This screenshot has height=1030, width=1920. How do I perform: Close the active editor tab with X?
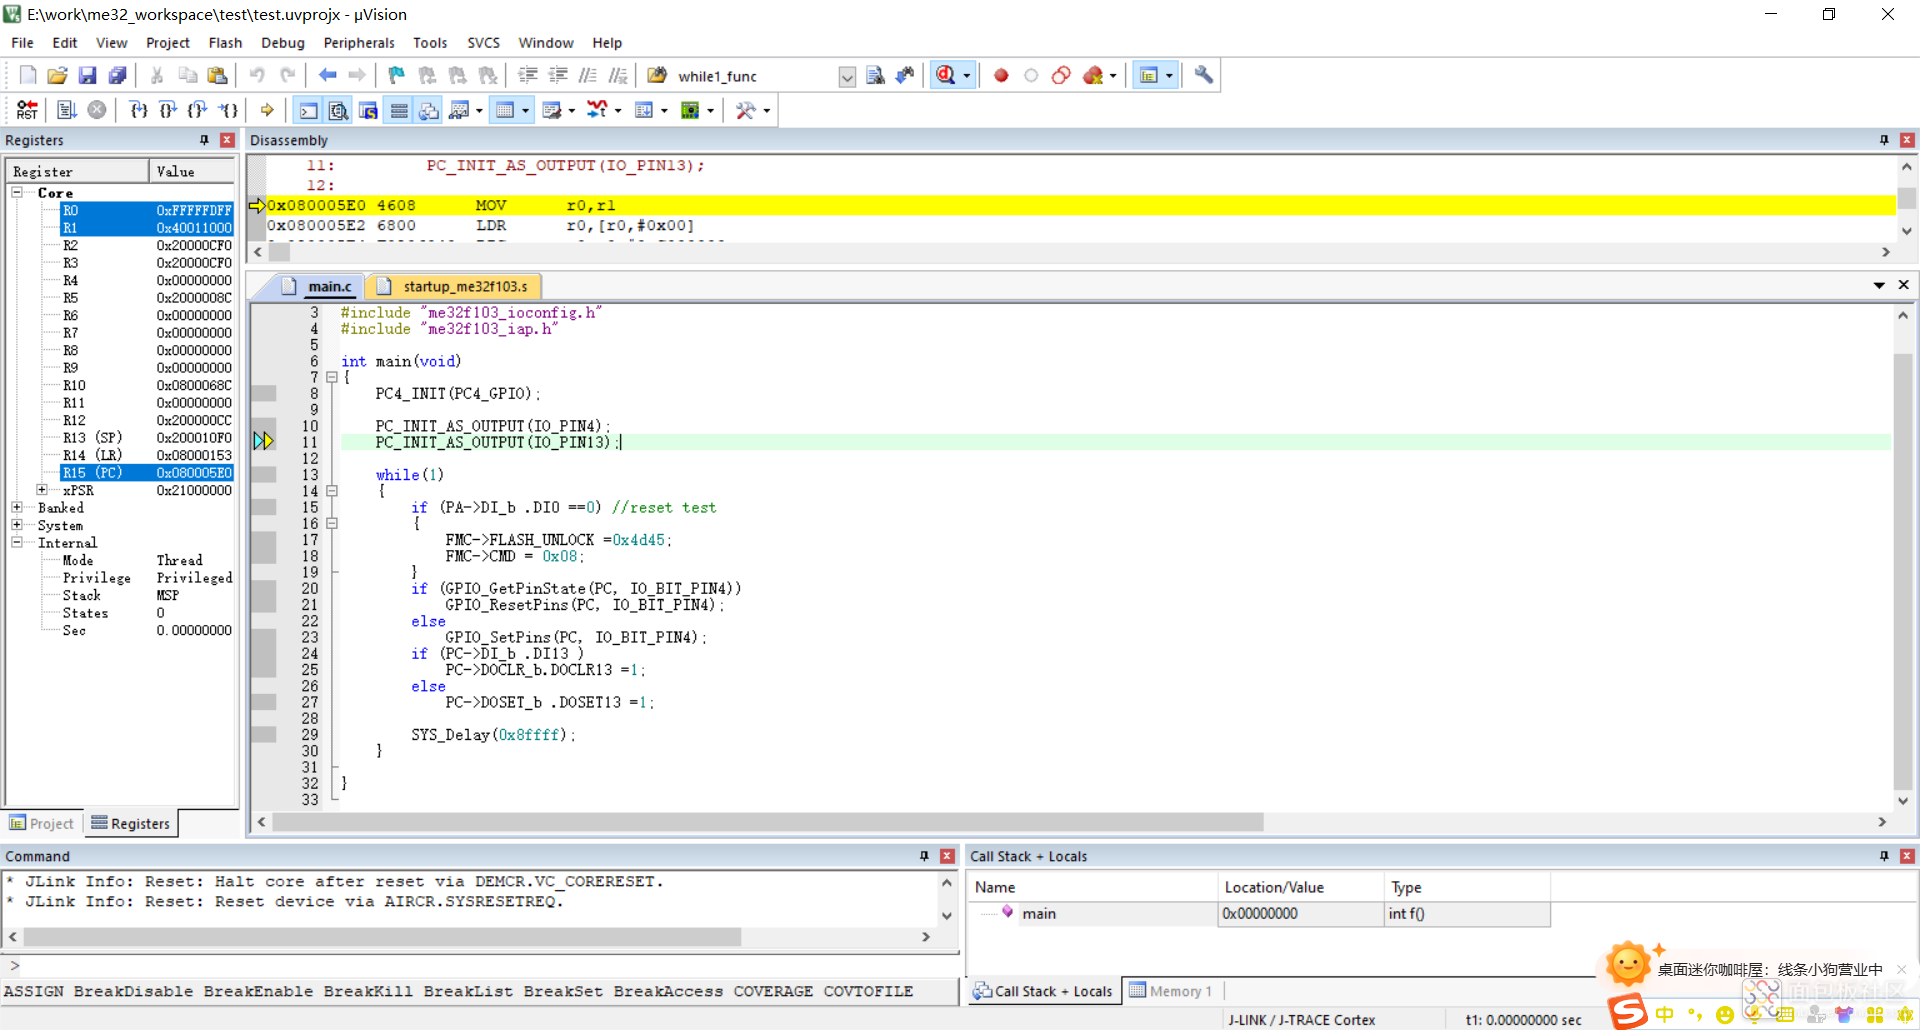click(x=1903, y=285)
